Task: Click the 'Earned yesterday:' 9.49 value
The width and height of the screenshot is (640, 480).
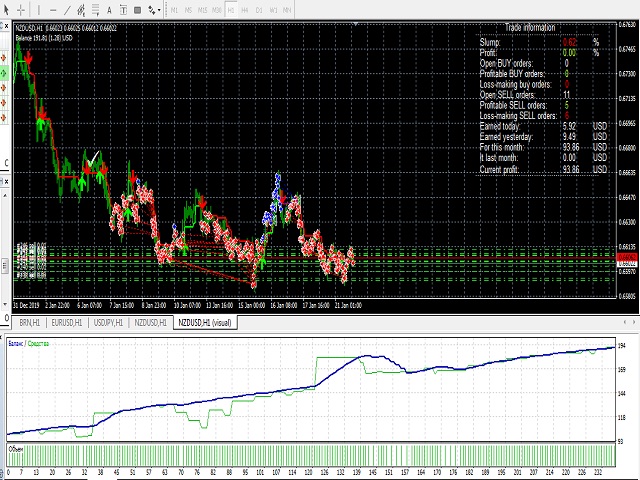Action: coord(569,137)
